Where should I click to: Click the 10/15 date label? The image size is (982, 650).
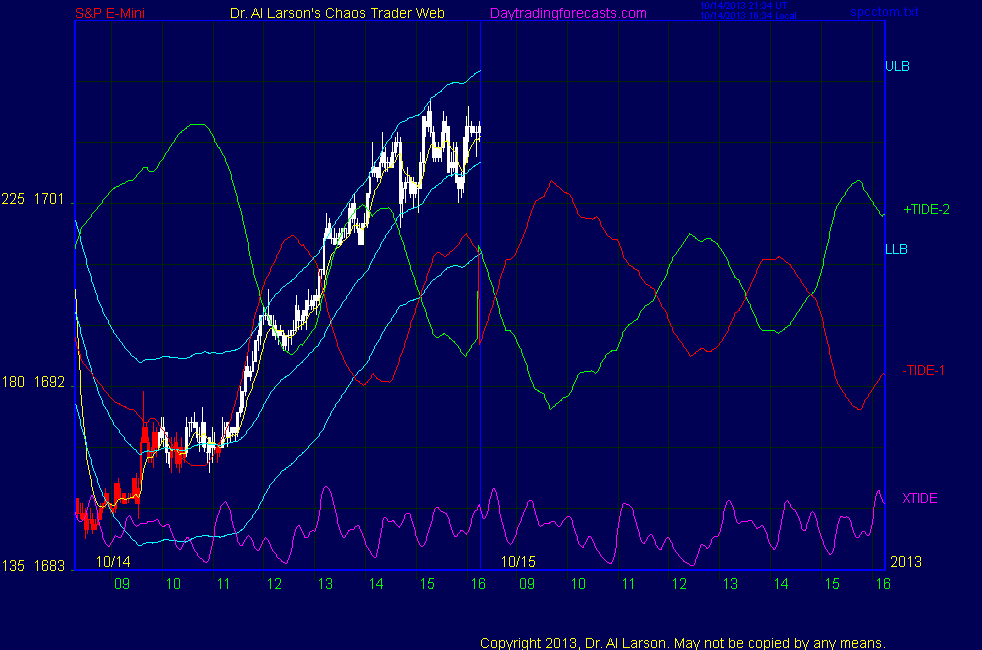518,562
